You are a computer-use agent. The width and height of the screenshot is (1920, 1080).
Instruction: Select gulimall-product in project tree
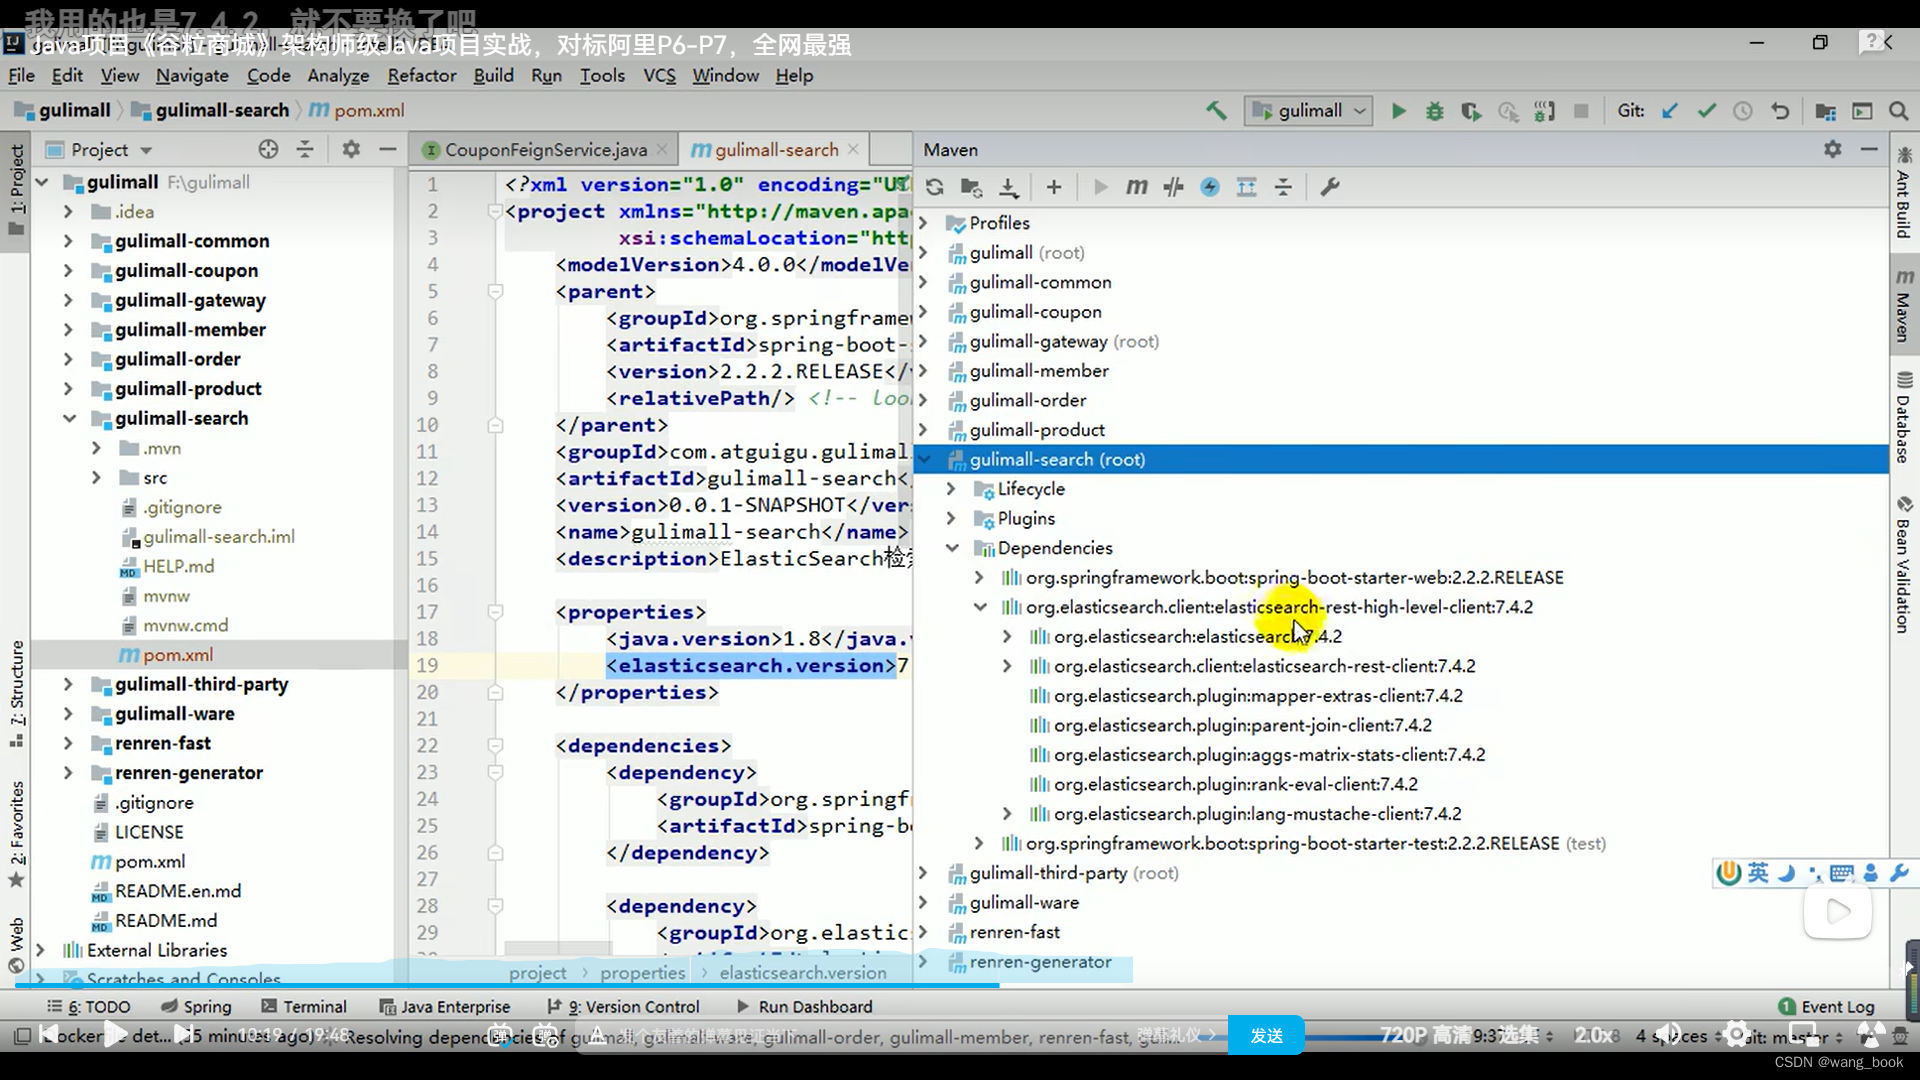187,386
